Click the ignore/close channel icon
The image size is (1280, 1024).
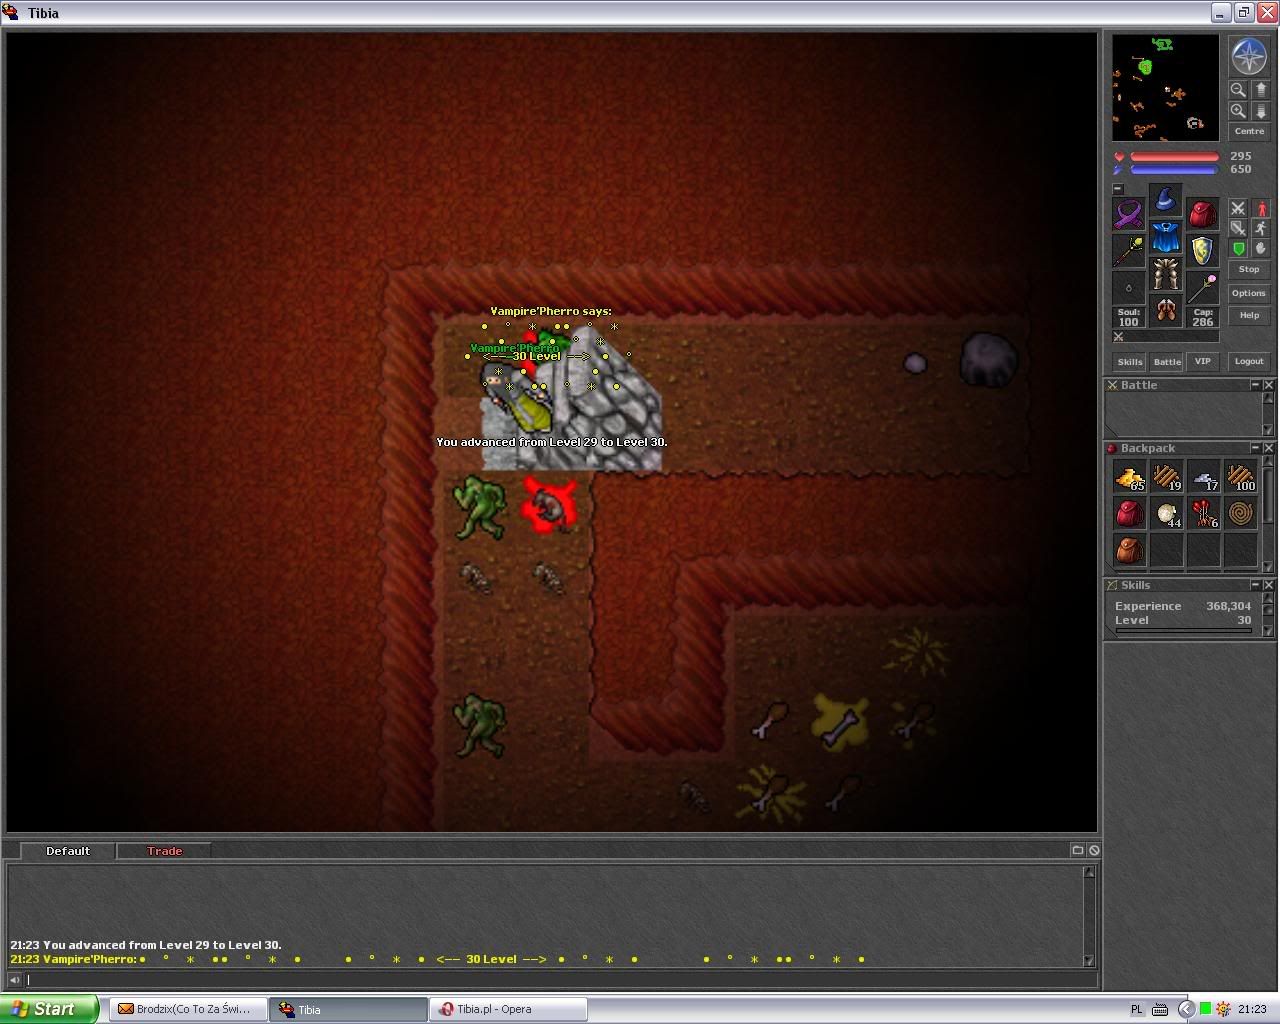1094,850
